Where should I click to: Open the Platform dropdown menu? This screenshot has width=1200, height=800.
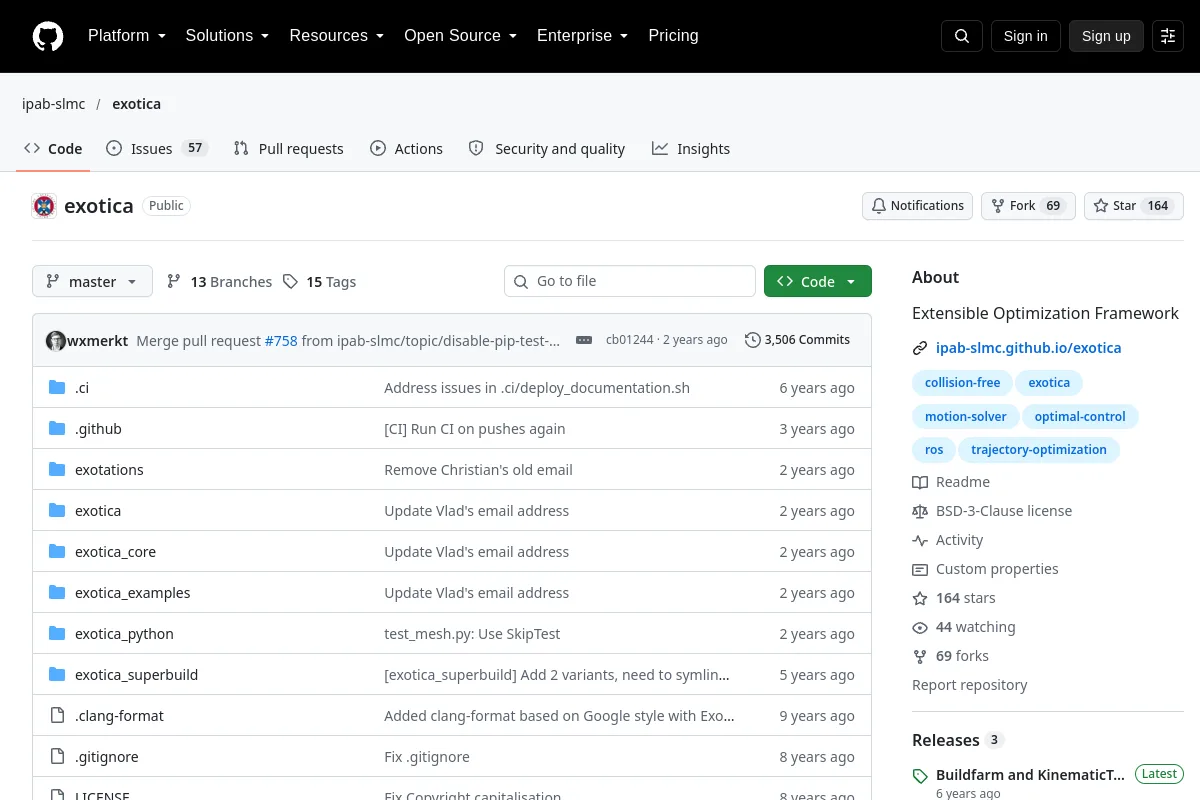[x=127, y=36]
